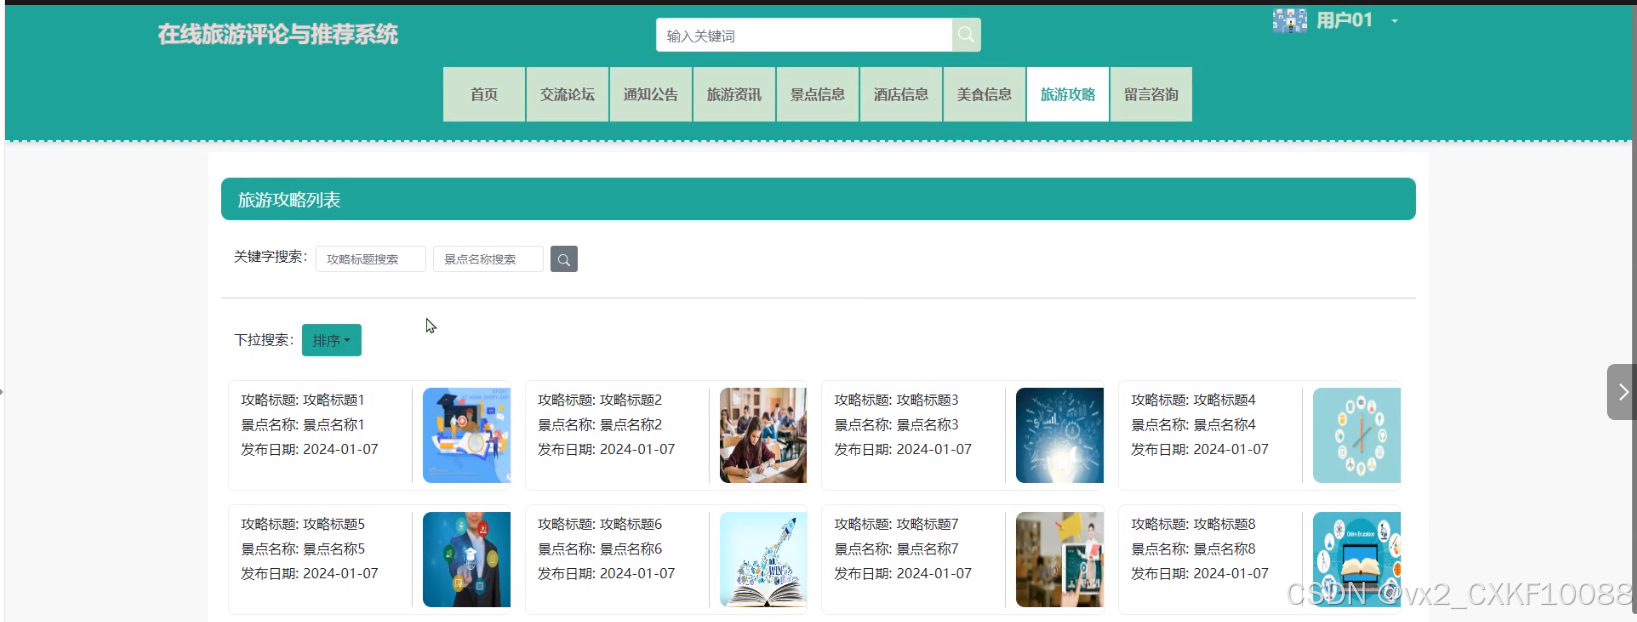Screen dimensions: 1637x622
Task: Select the 旅游攻略 tab
Action: coord(1068,94)
